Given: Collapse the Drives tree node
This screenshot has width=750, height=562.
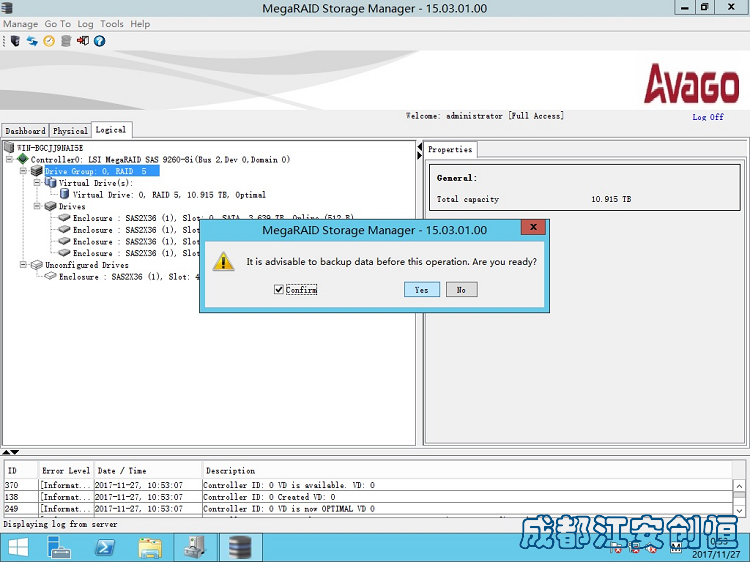Looking at the screenshot, I should [37, 206].
